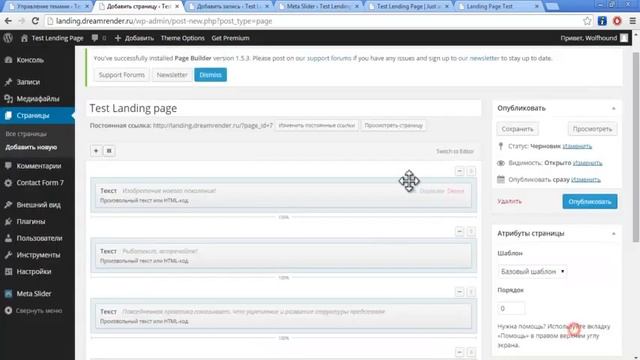Click the Сохранить draft button
The width and height of the screenshot is (640, 360).
tap(517, 129)
